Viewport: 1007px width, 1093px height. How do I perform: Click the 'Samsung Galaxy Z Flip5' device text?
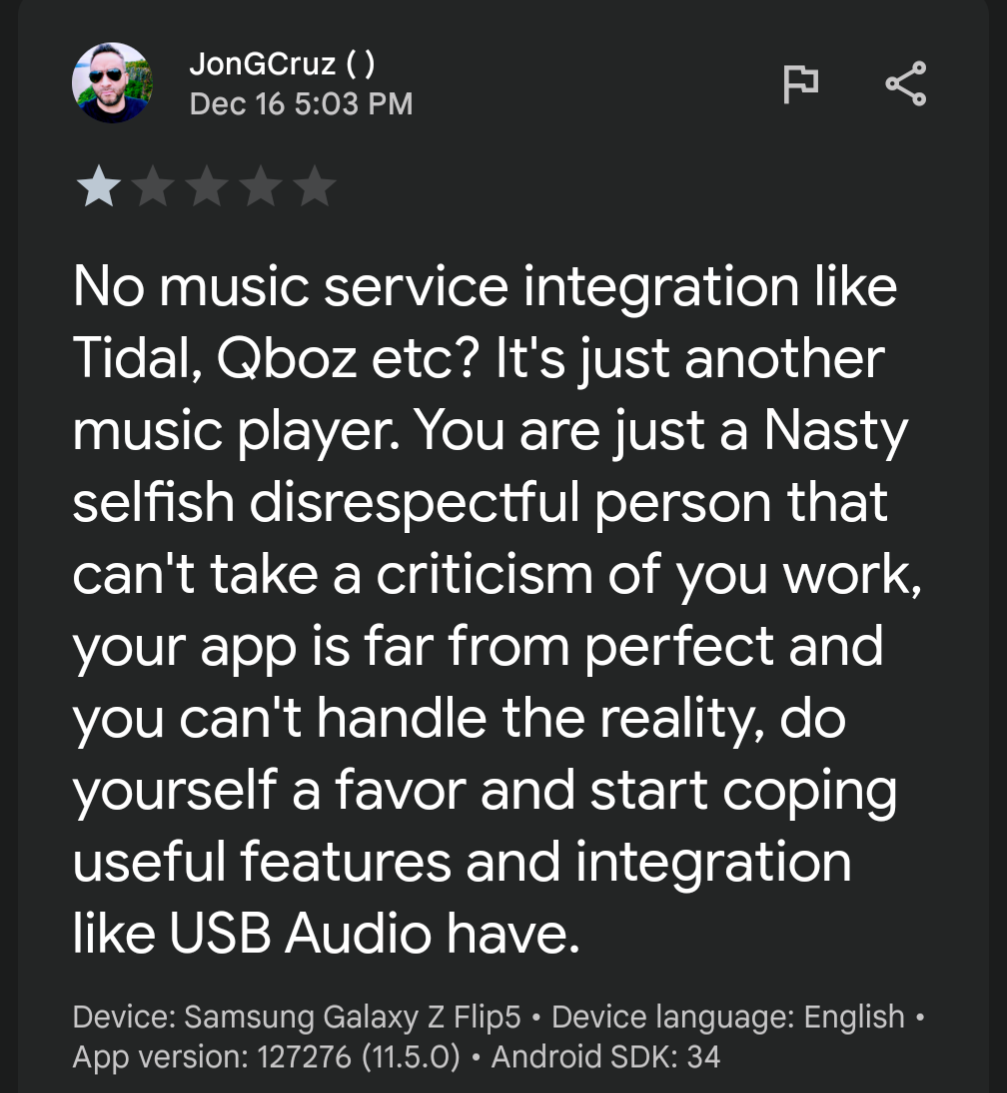(x=352, y=1017)
